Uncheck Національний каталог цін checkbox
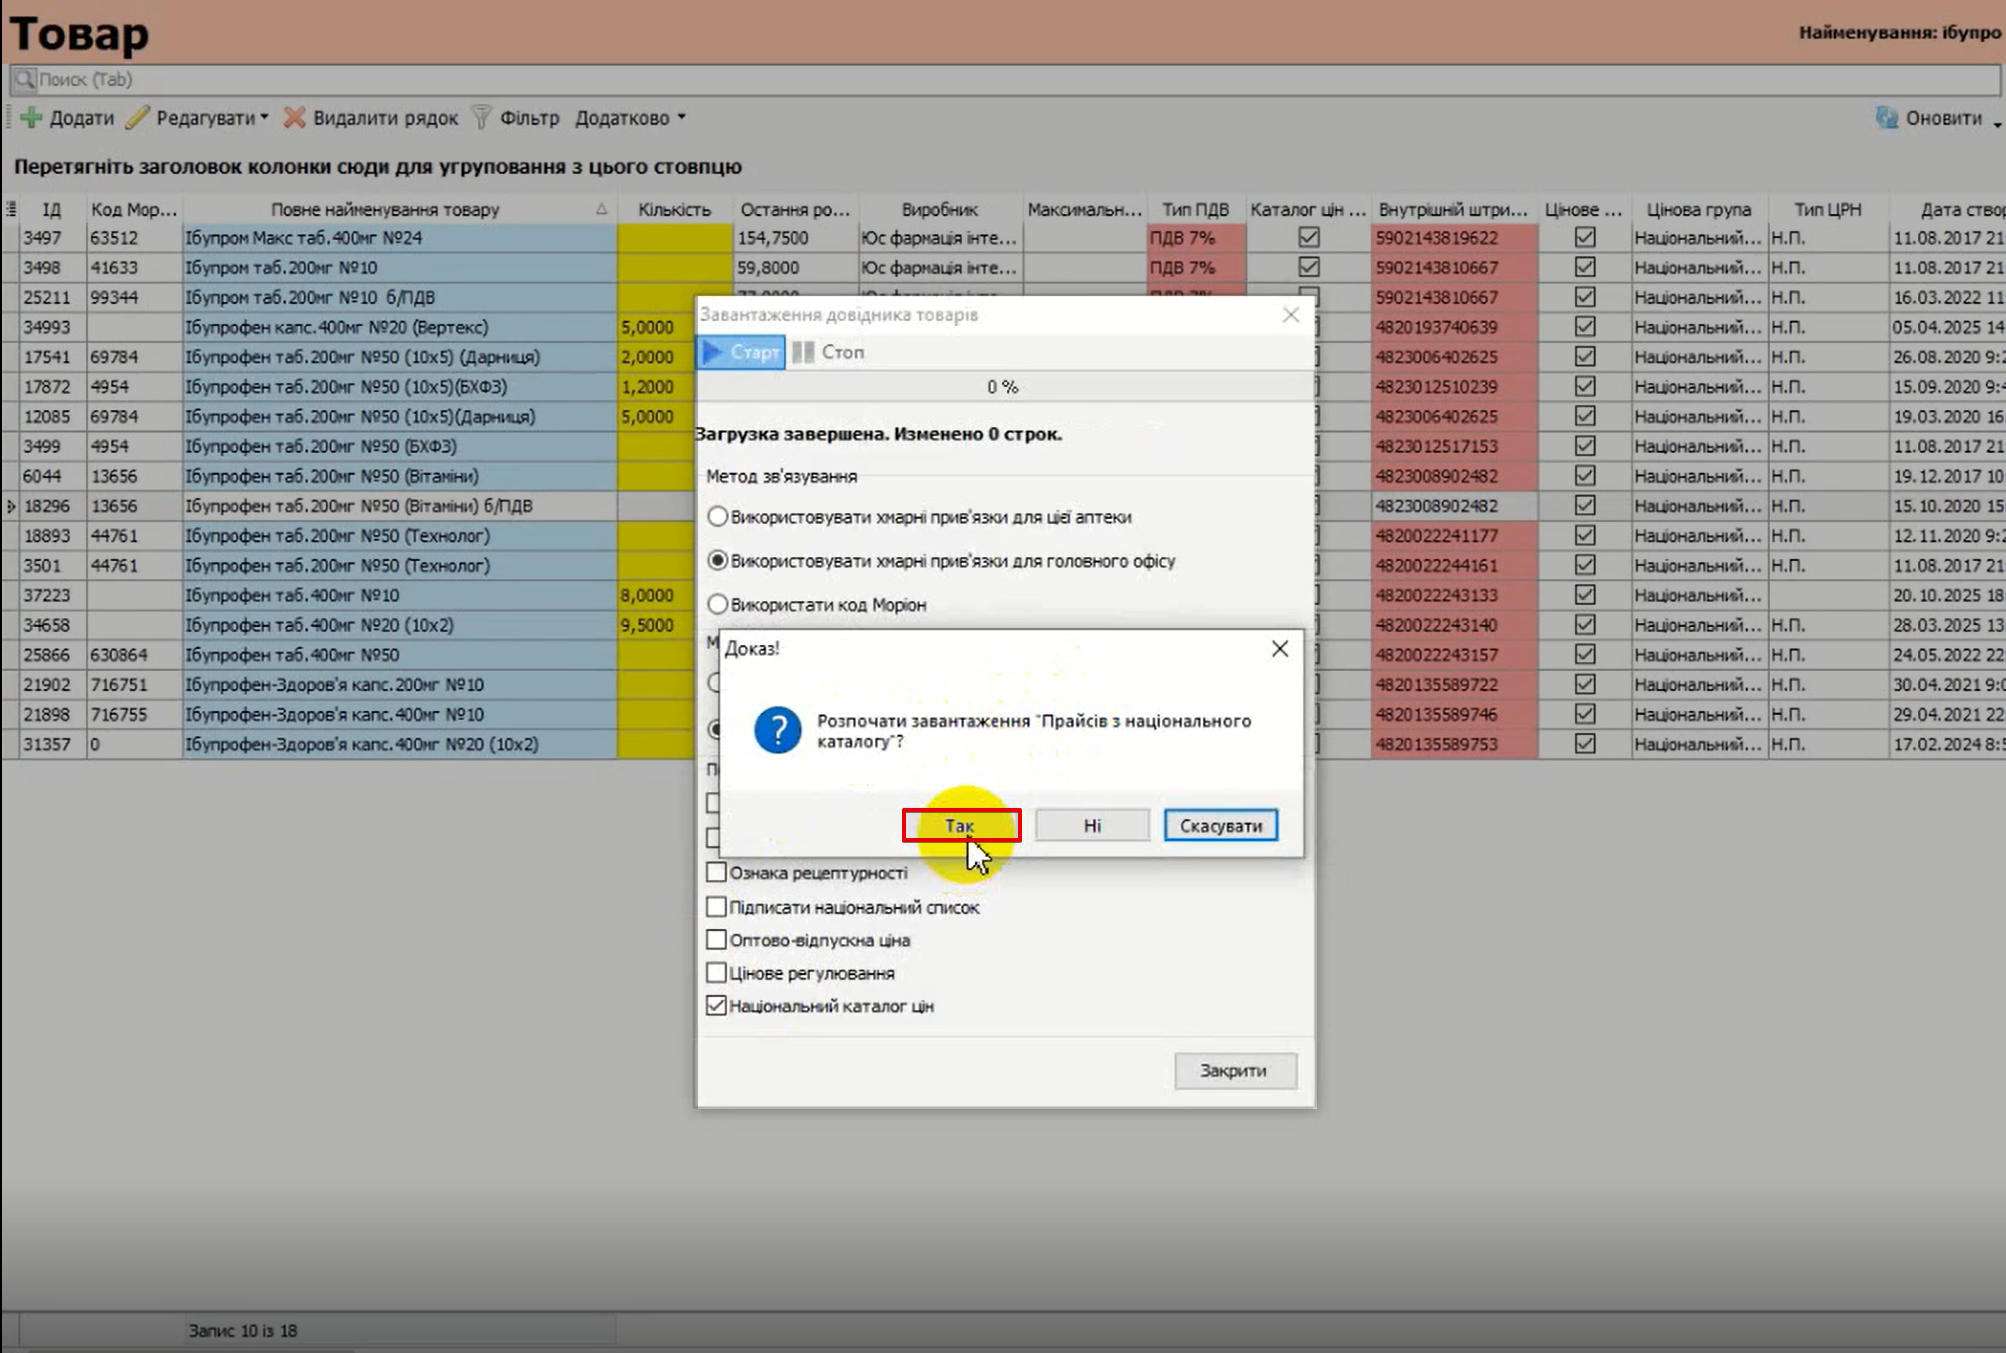2006x1353 pixels. pos(716,1005)
